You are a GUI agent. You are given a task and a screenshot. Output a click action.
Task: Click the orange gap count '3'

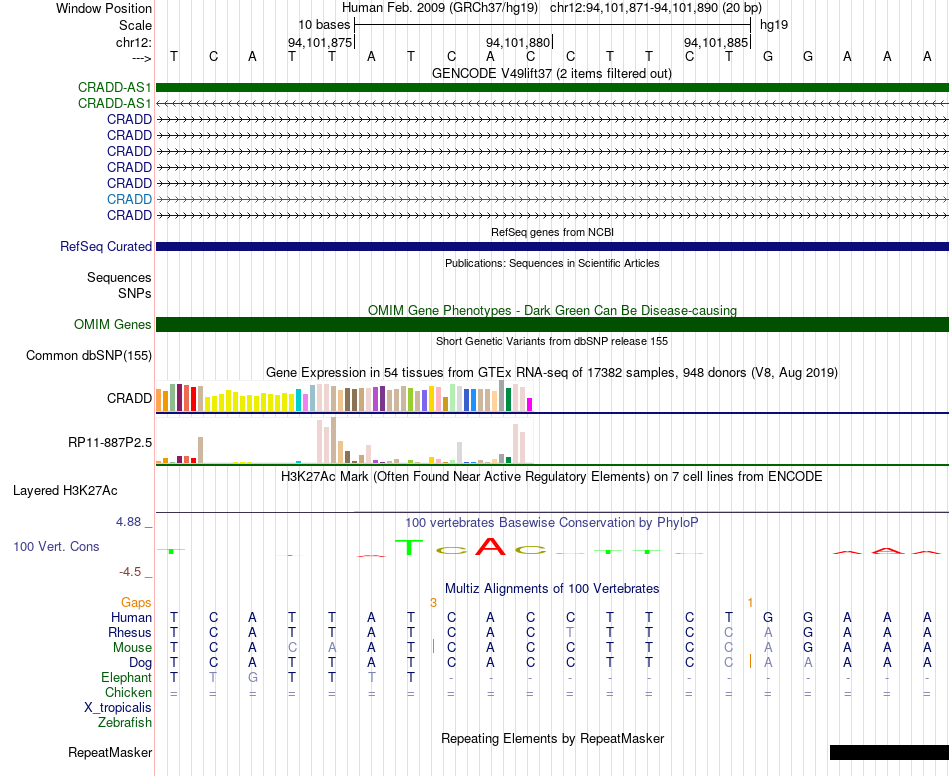click(x=433, y=602)
